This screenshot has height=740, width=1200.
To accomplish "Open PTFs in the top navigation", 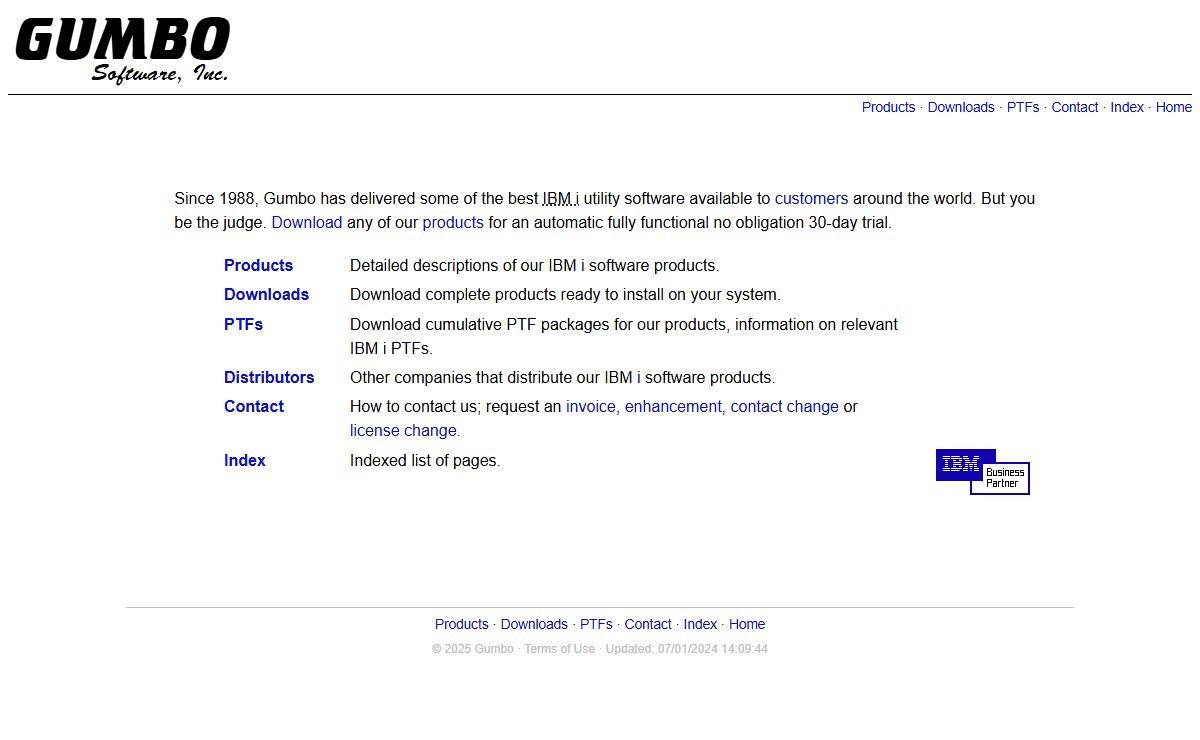I will click(x=1023, y=107).
